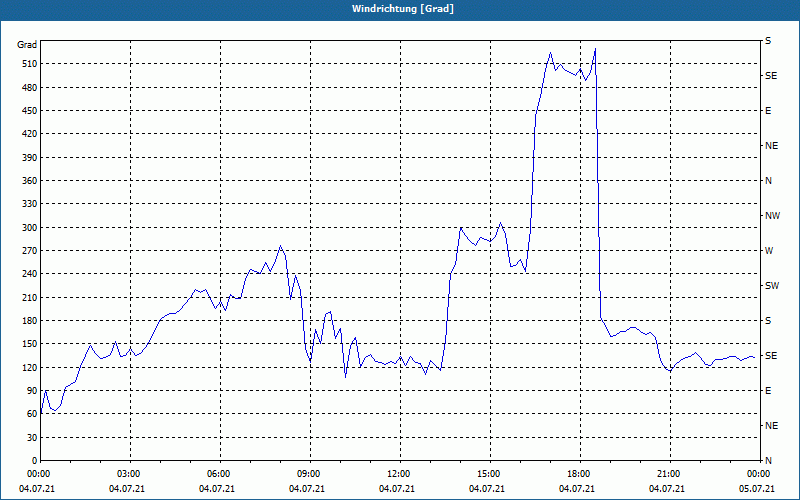This screenshot has width=800, height=500.
Task: Click the S compass label beside 180 gridline
Action: click(x=768, y=321)
